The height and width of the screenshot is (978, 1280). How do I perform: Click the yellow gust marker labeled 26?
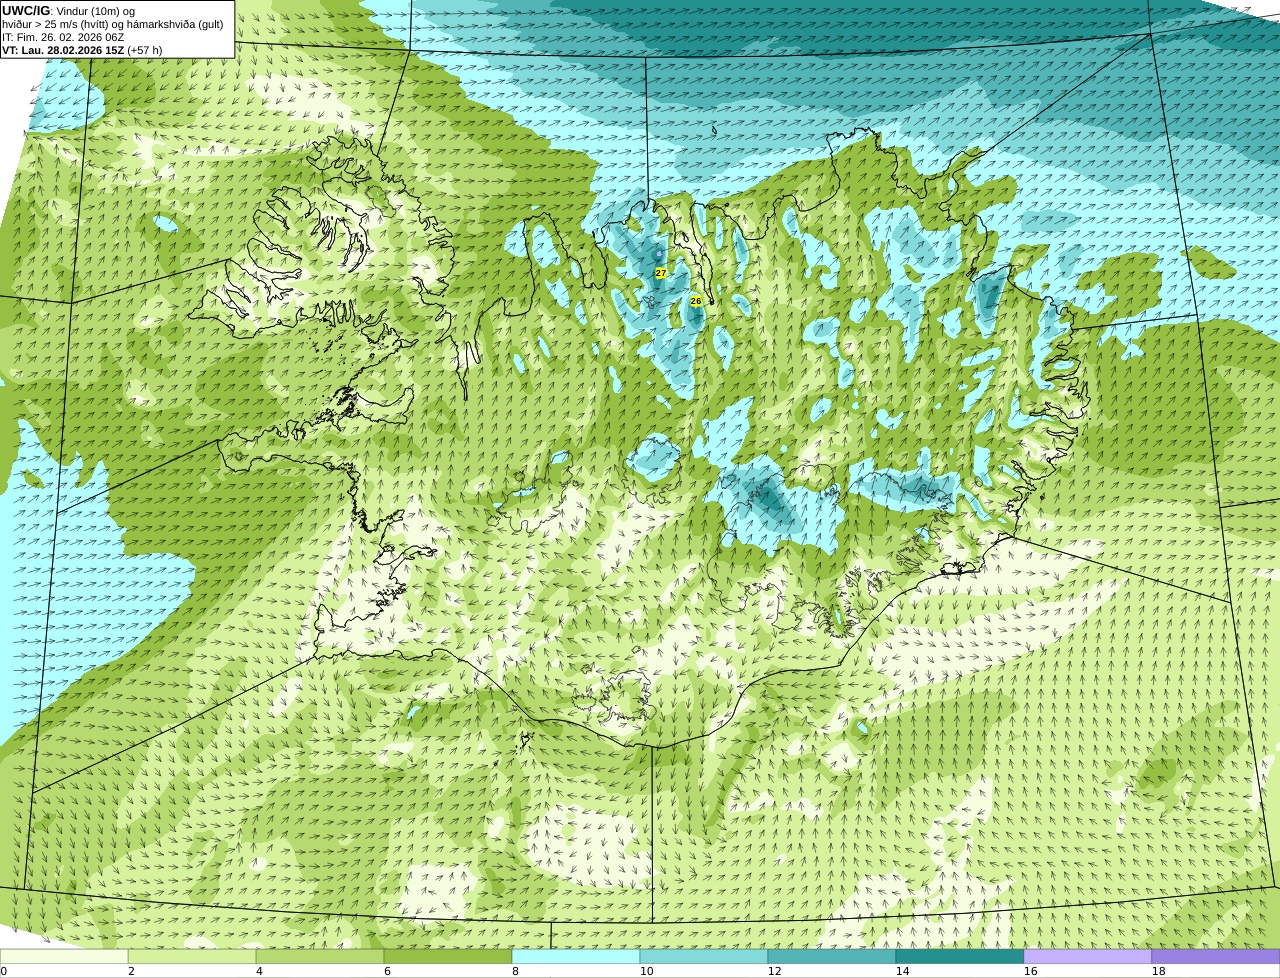(x=696, y=301)
